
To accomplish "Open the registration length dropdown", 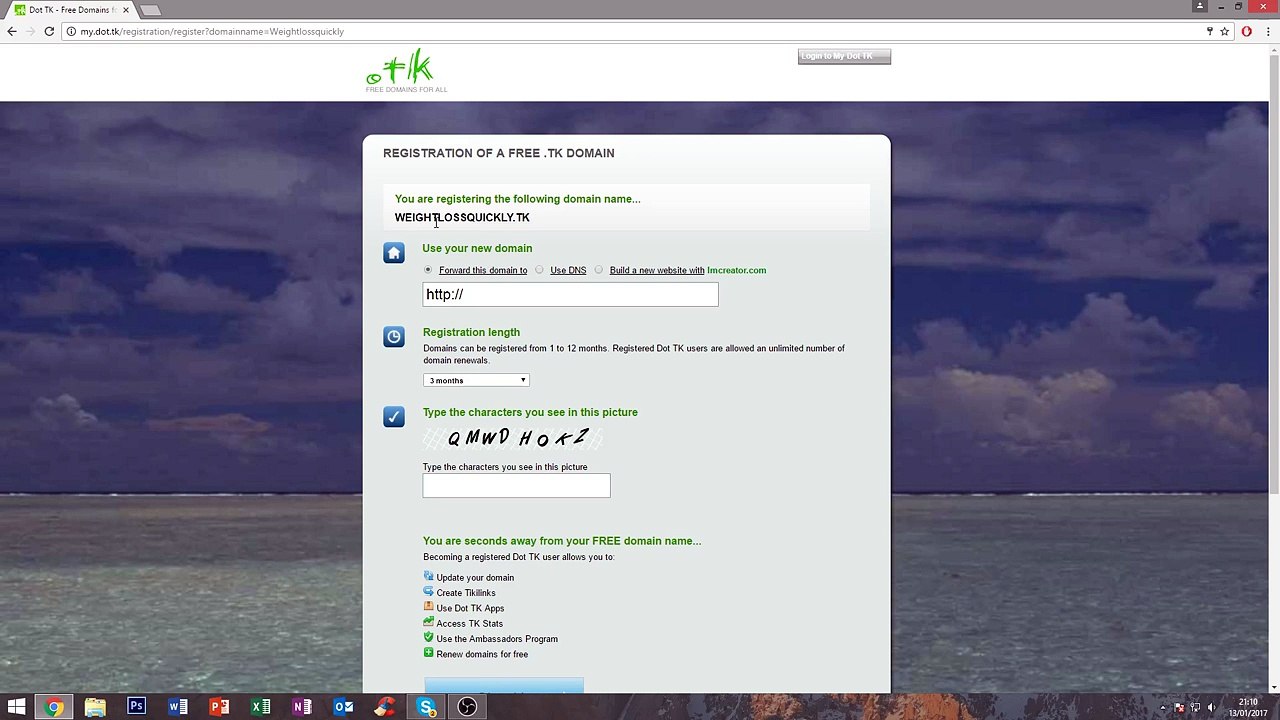I will coord(476,380).
